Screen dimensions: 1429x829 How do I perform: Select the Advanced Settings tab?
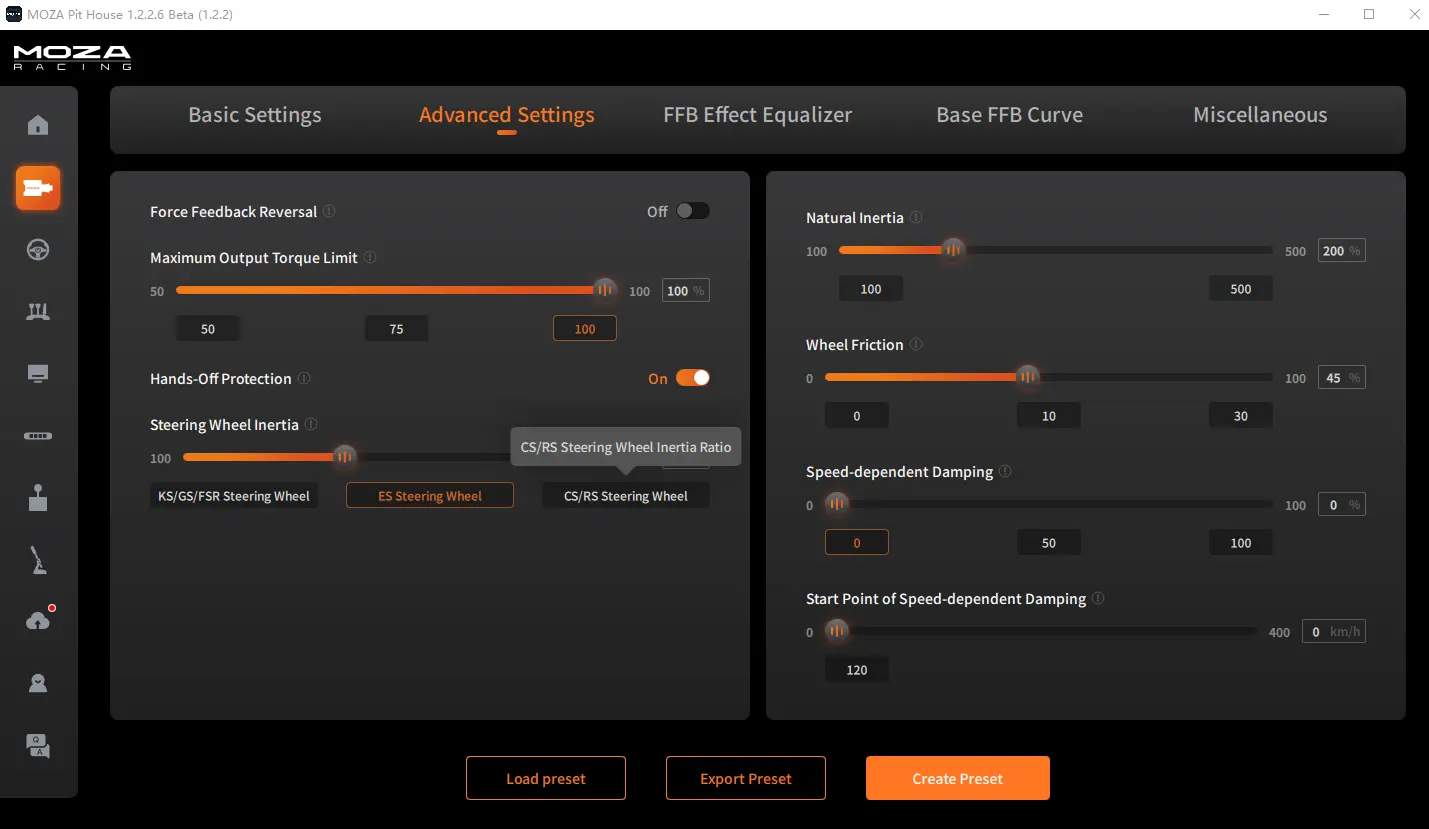click(x=507, y=115)
